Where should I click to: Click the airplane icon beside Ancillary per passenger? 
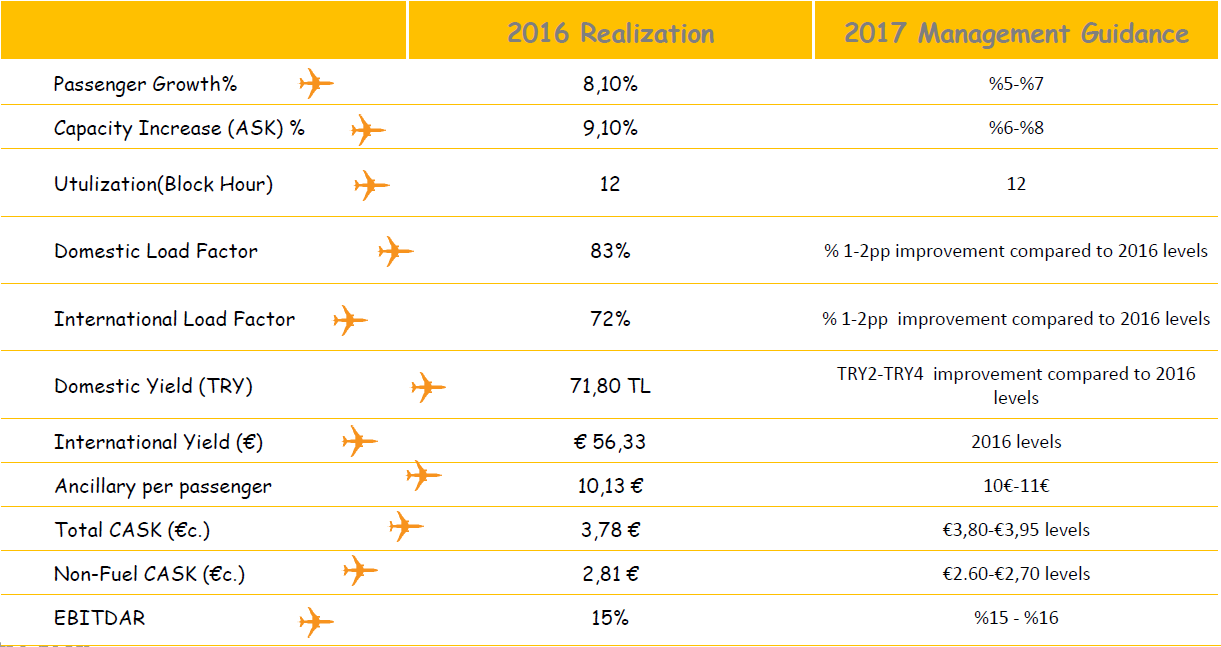tap(423, 475)
